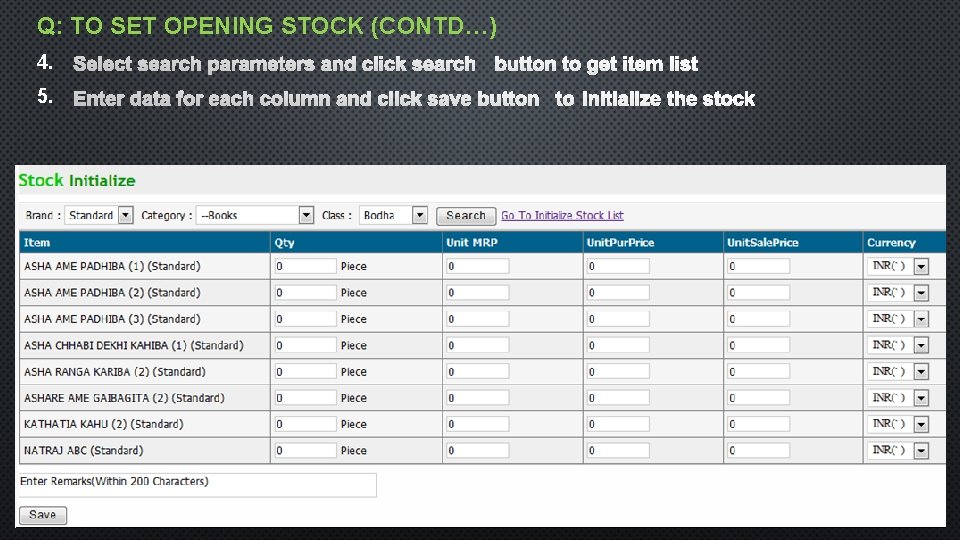The width and height of the screenshot is (960, 540).
Task: Open the Class dropdown showing Bodha
Action: click(394, 215)
